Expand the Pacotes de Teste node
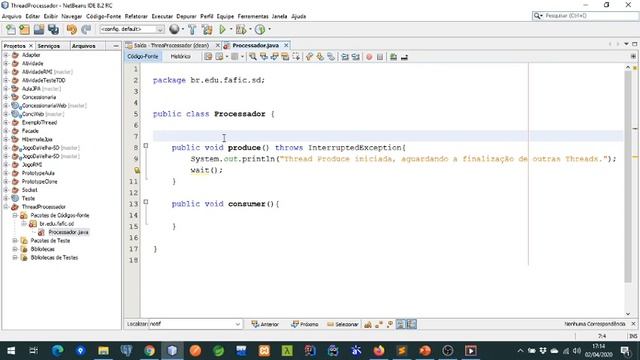The width and height of the screenshot is (640, 360). pos(15,241)
